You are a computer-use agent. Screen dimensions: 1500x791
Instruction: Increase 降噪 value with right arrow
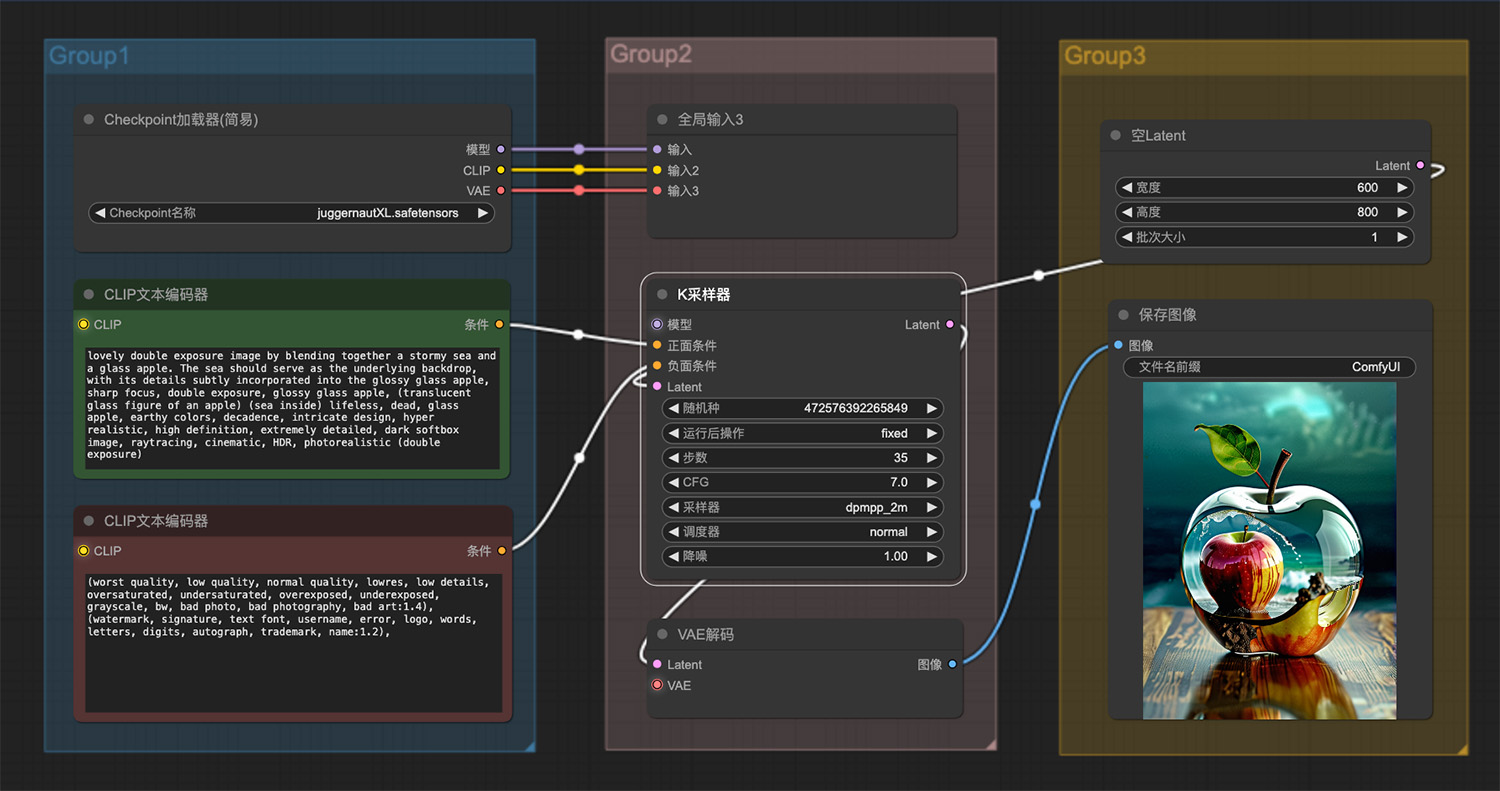click(x=932, y=556)
